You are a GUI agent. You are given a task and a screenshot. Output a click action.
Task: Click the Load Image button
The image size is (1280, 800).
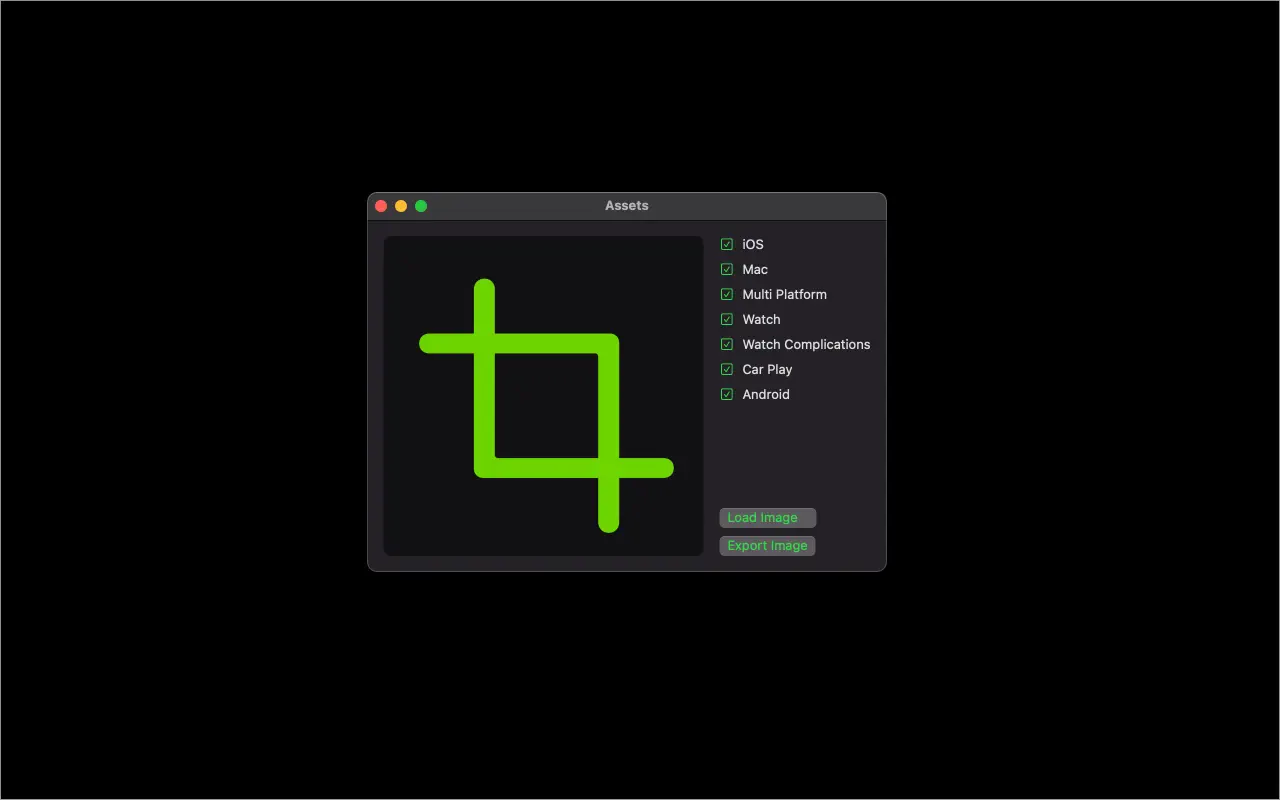(x=767, y=517)
